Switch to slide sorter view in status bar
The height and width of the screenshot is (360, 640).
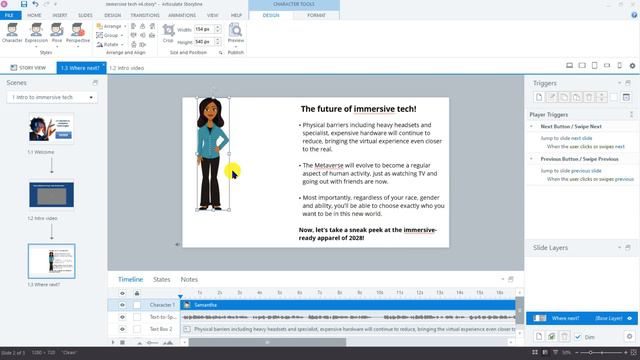click(535, 352)
